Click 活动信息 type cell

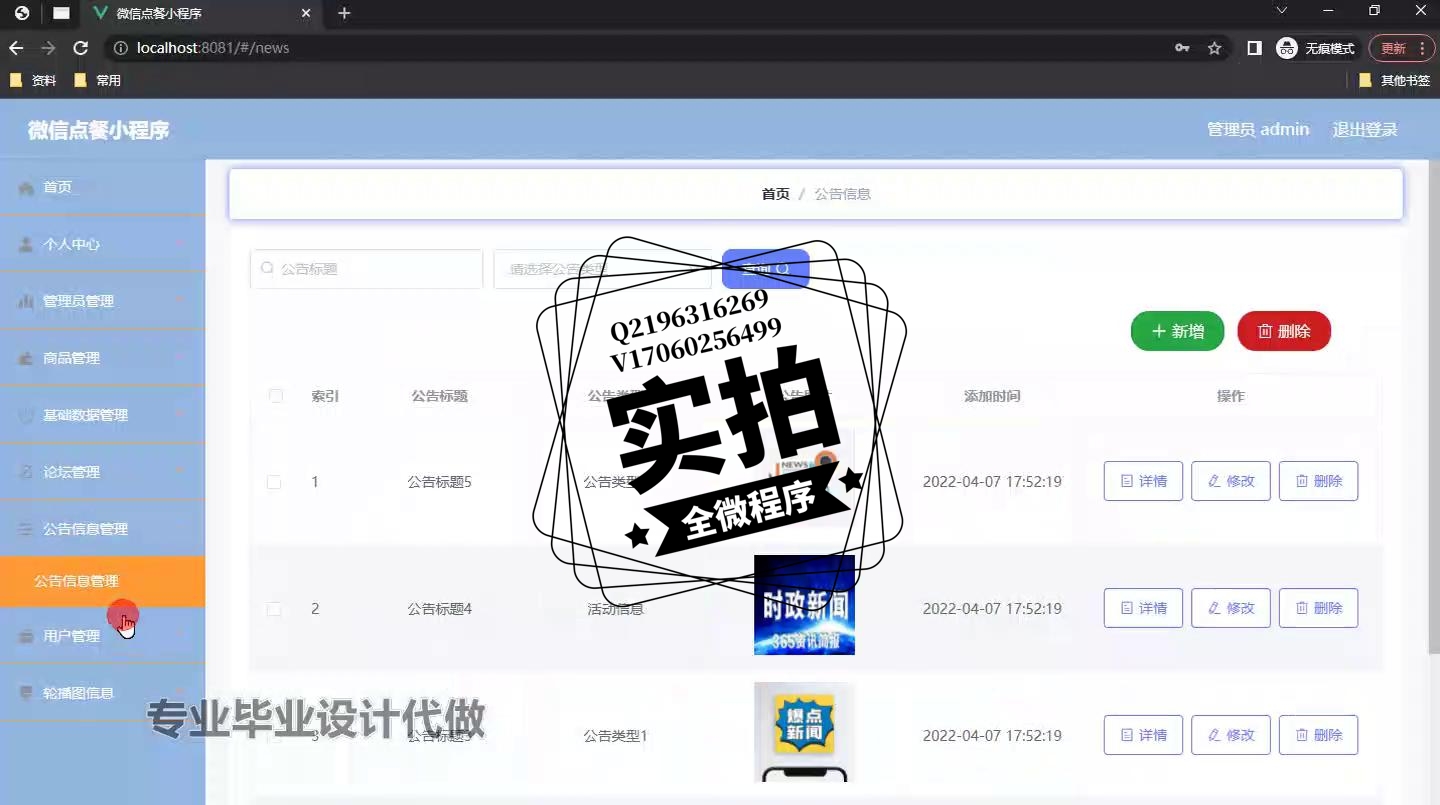tap(616, 609)
